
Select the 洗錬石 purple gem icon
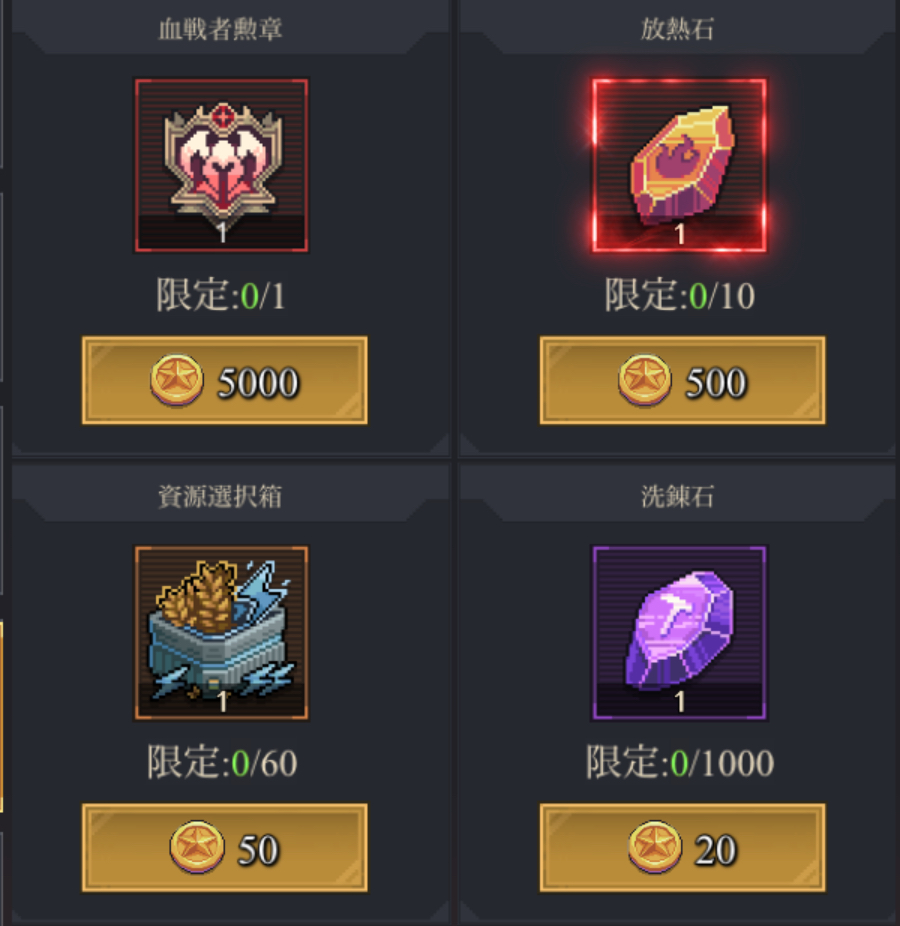tap(679, 633)
